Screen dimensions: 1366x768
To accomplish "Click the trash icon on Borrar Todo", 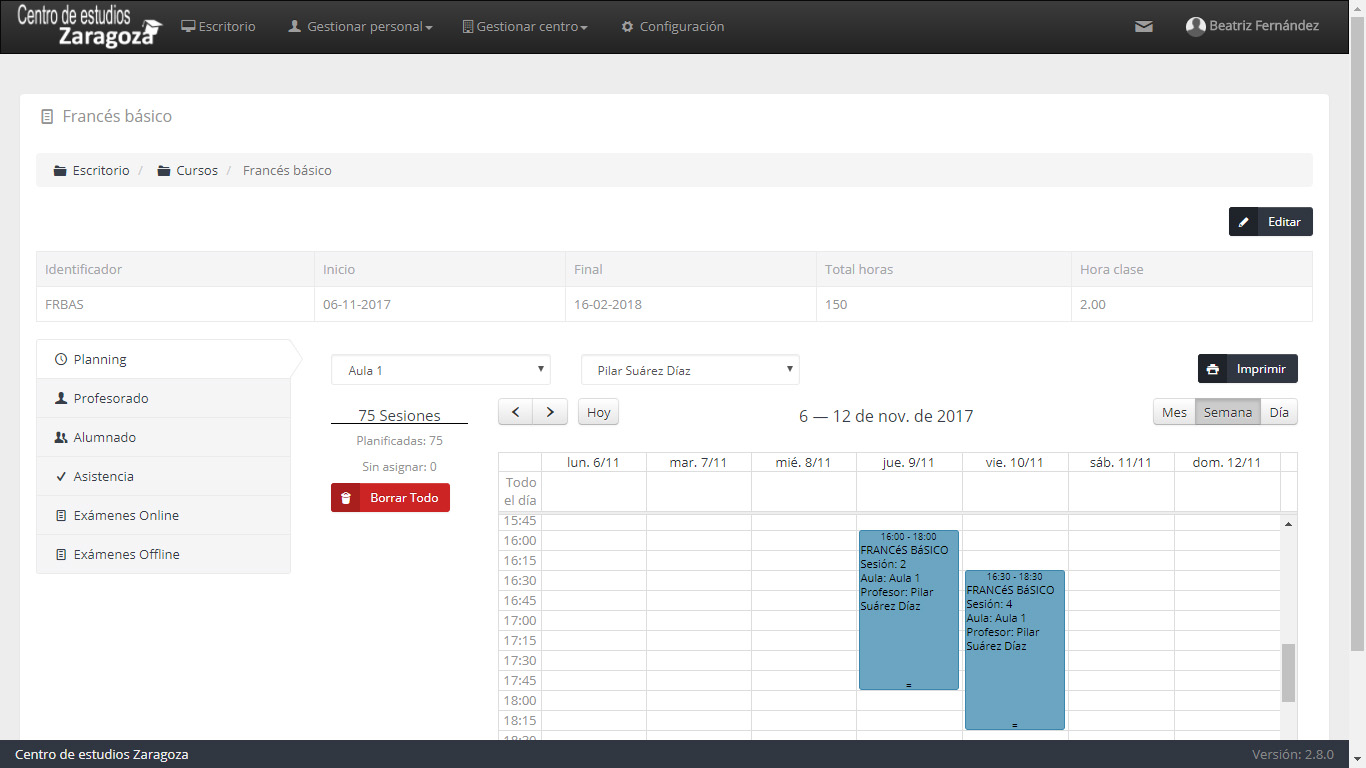I will [x=346, y=498].
